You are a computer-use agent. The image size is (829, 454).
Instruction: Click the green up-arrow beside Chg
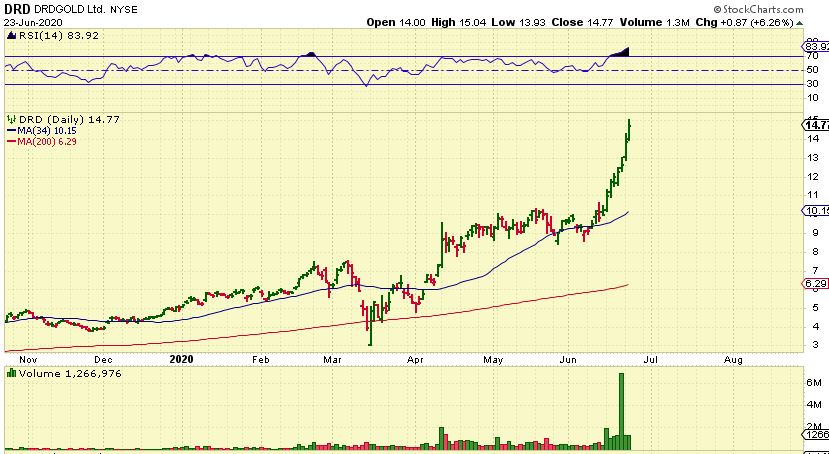[799, 22]
